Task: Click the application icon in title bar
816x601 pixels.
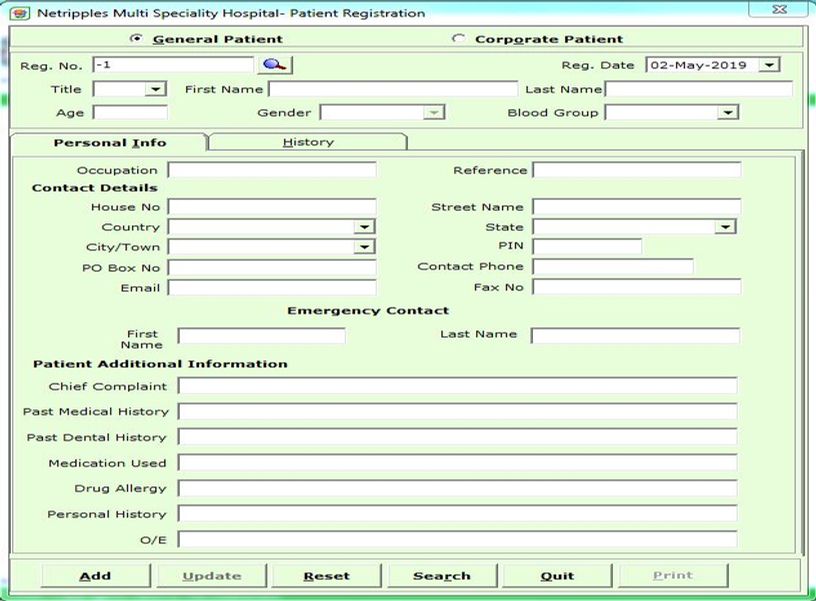Action: click(x=19, y=12)
